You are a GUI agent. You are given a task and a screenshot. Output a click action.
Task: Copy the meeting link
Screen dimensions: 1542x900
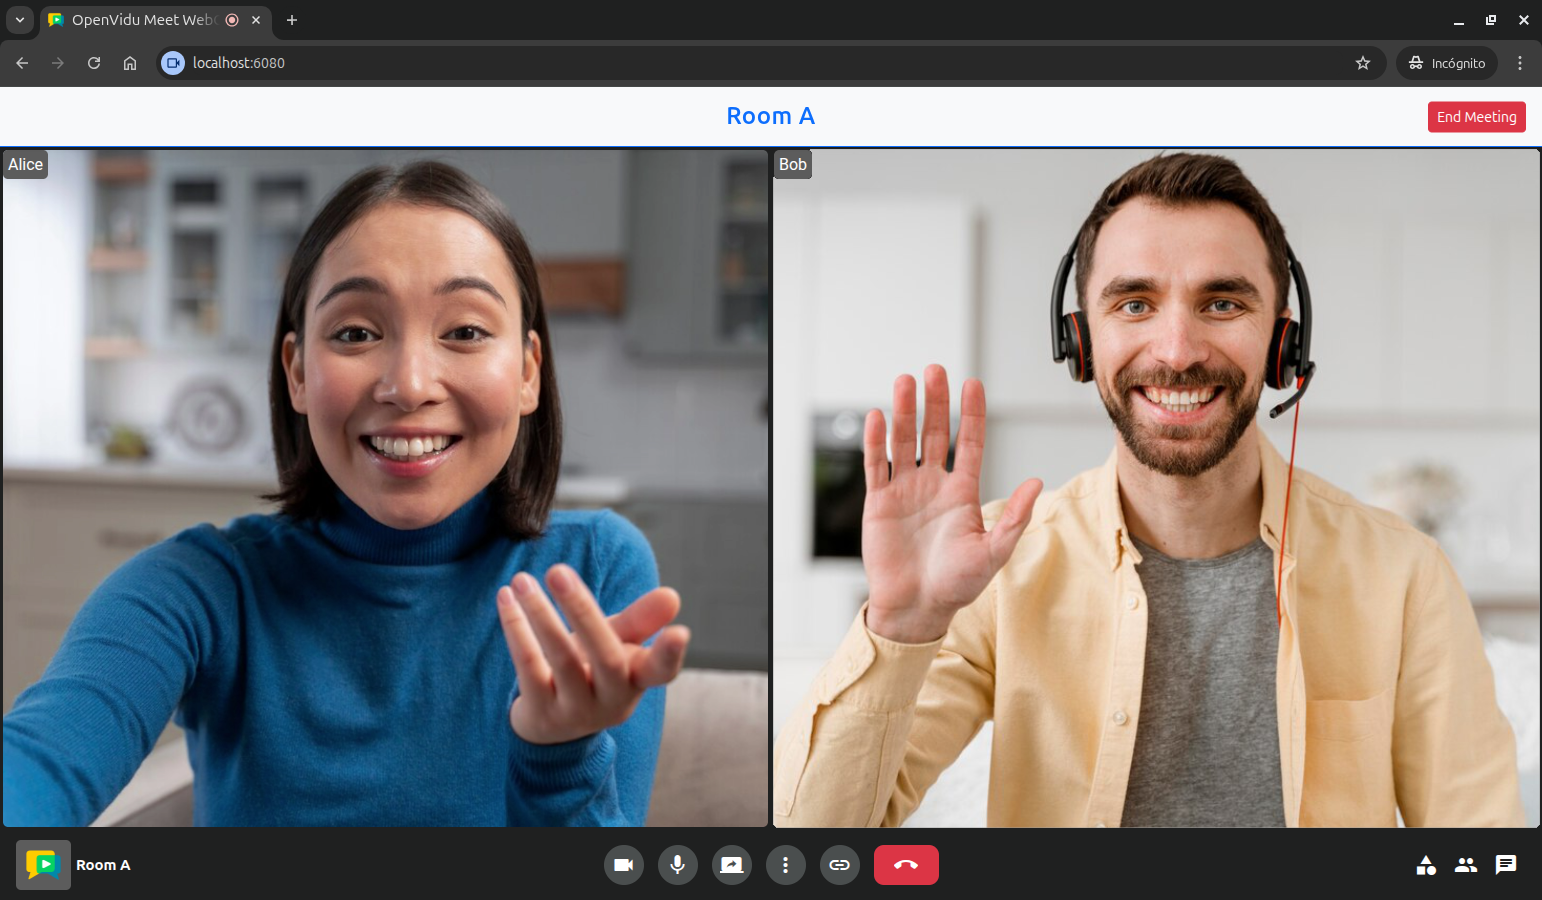(839, 865)
